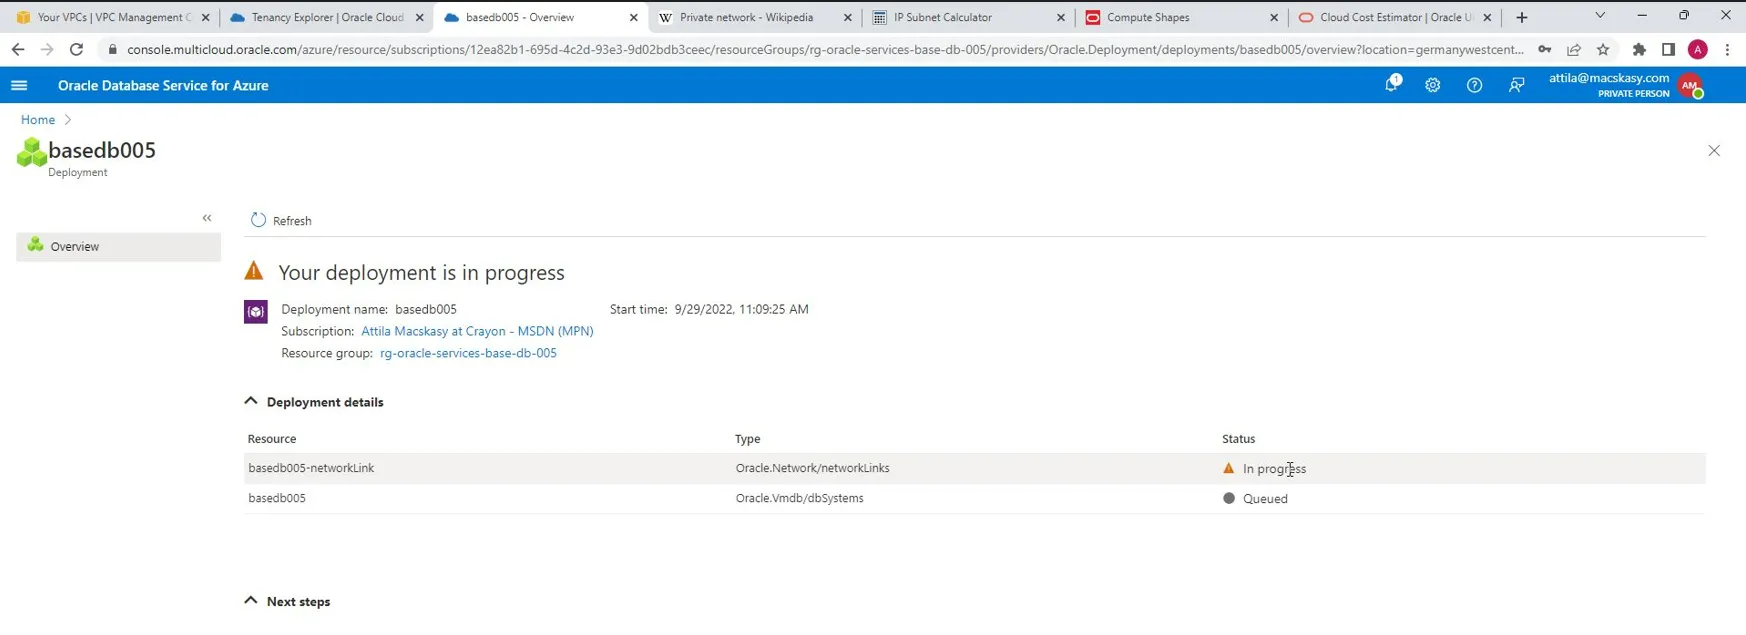This screenshot has height=635, width=1746.
Task: Click Oracle.Network/networkLinks type cell
Action: 812,468
